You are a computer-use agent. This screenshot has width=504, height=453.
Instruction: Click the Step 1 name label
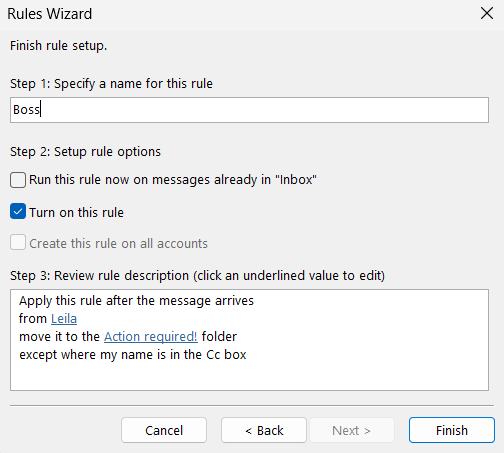111,84
